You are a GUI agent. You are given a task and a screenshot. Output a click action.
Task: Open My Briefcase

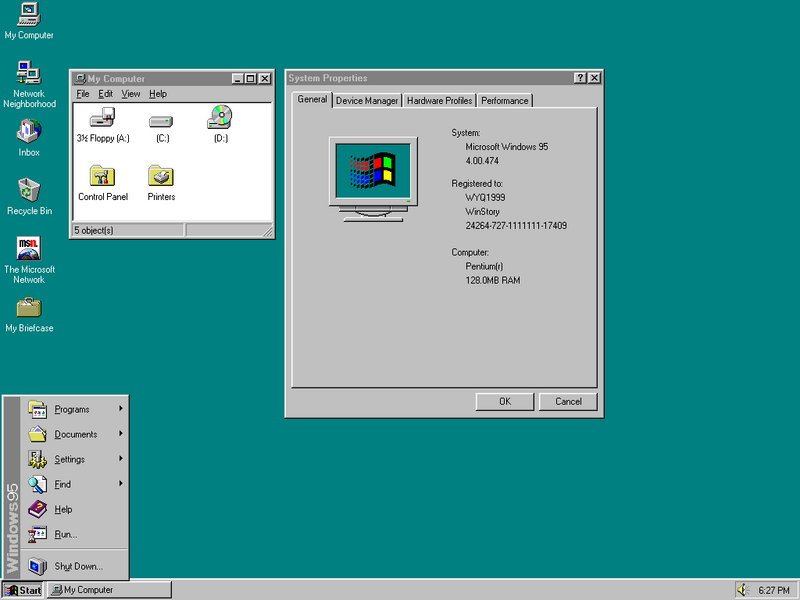point(29,310)
